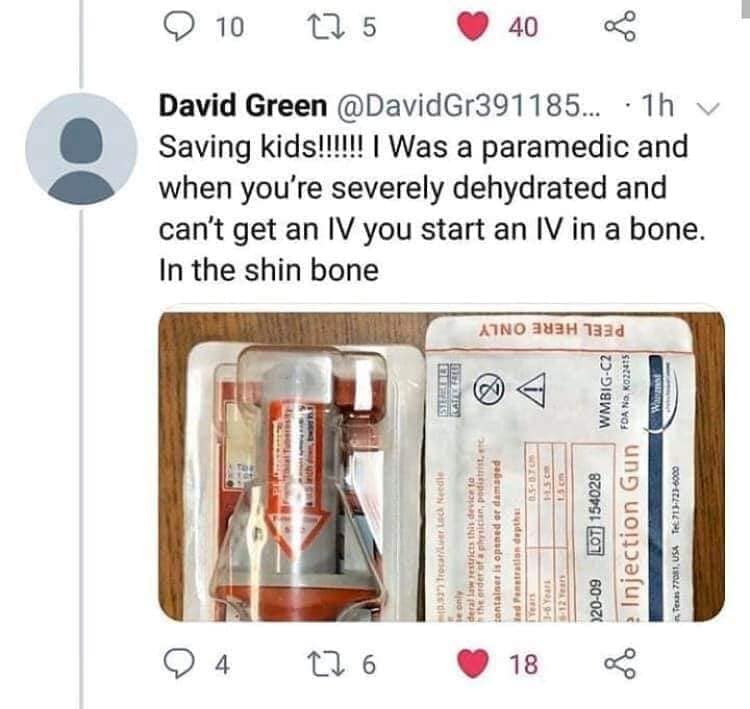750x709 pixels.
Task: Share the top tweet
Action: pos(620,26)
